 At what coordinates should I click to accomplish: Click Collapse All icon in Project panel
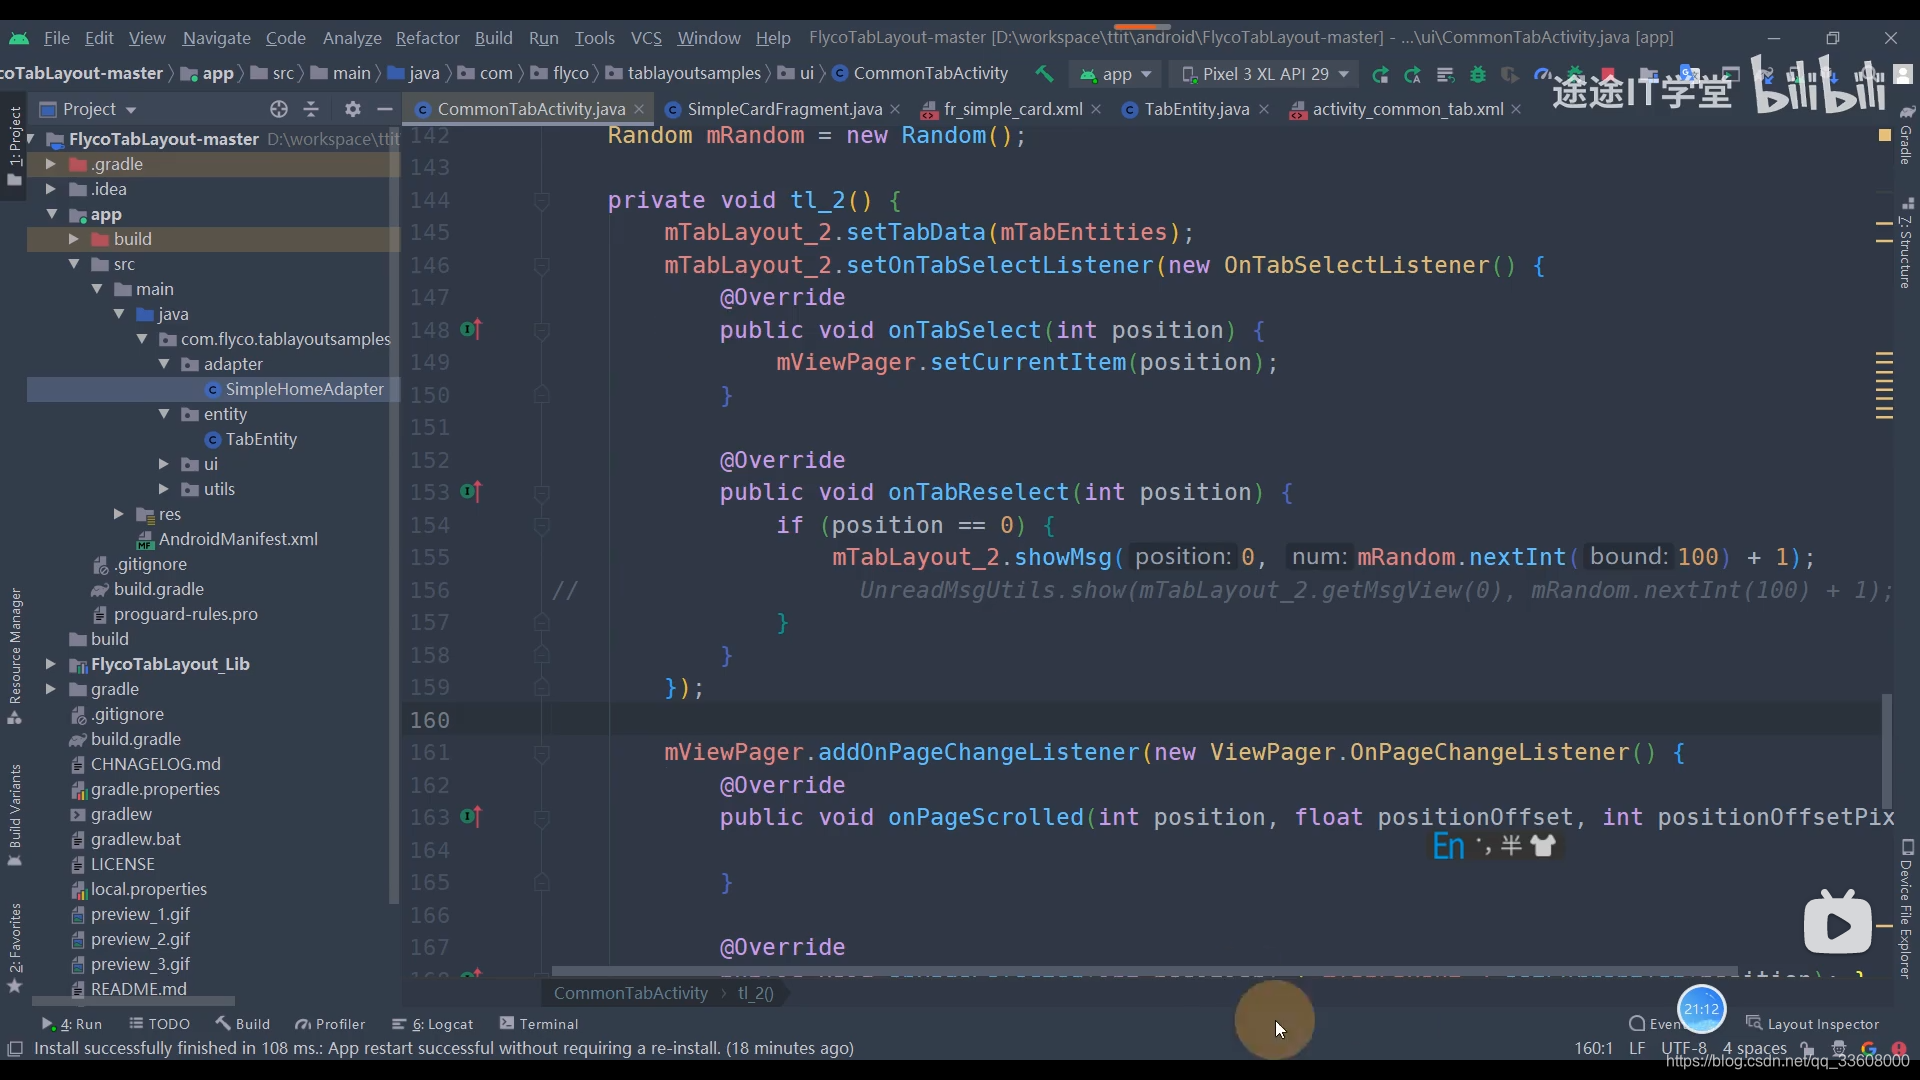click(x=311, y=109)
